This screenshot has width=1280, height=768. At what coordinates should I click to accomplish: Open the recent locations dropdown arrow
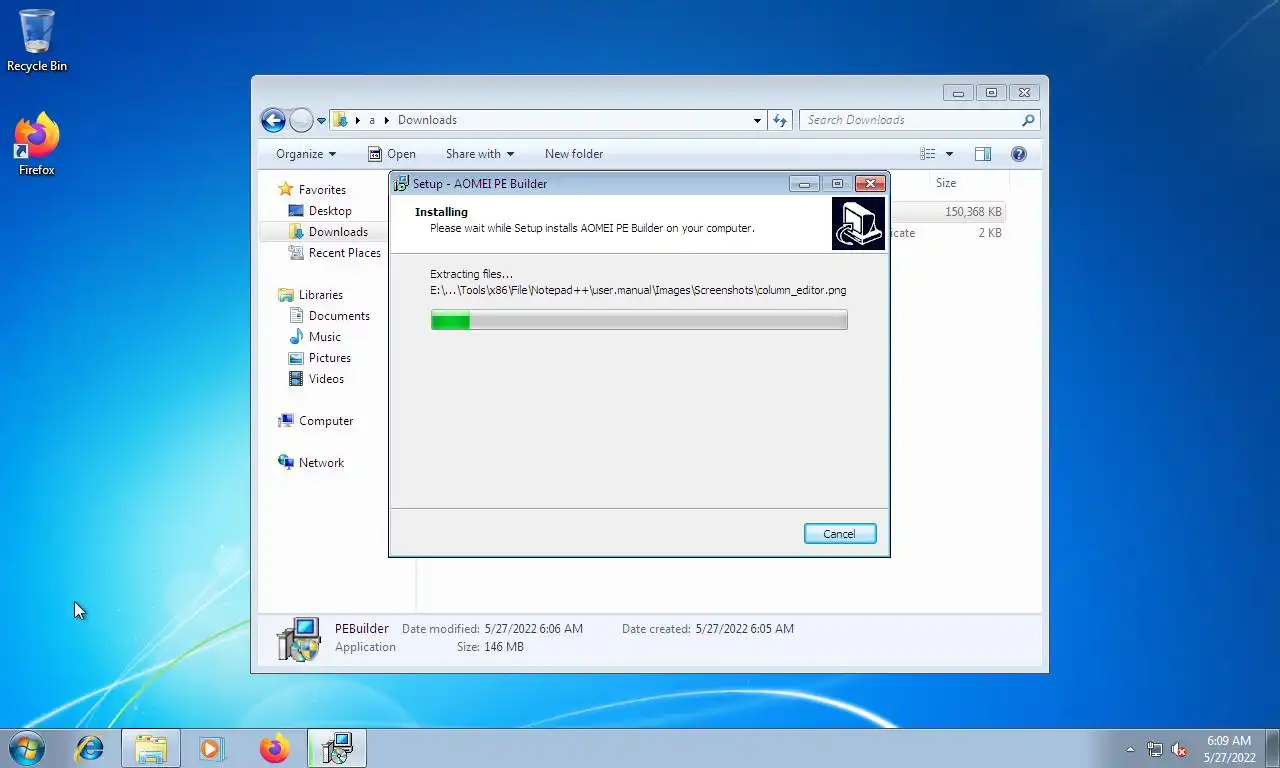[x=321, y=121]
